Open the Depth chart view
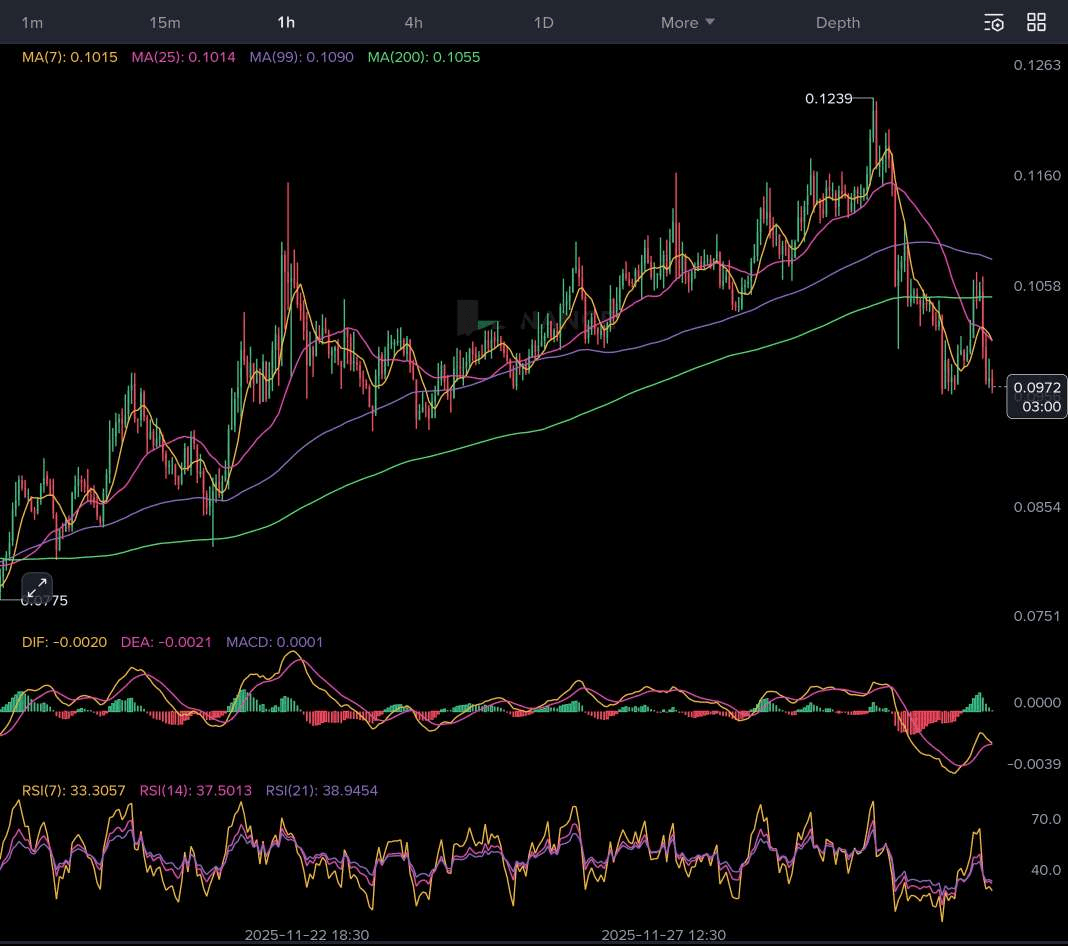The image size is (1068, 946). pyautogui.click(x=837, y=22)
